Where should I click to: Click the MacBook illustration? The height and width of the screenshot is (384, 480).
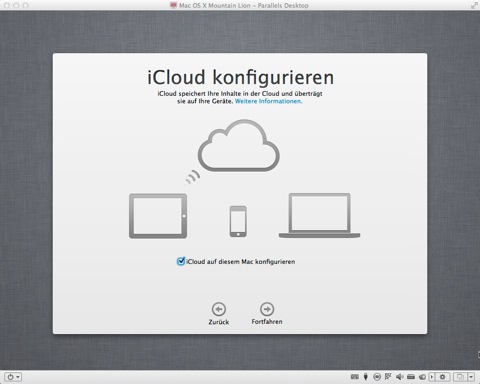pos(319,215)
